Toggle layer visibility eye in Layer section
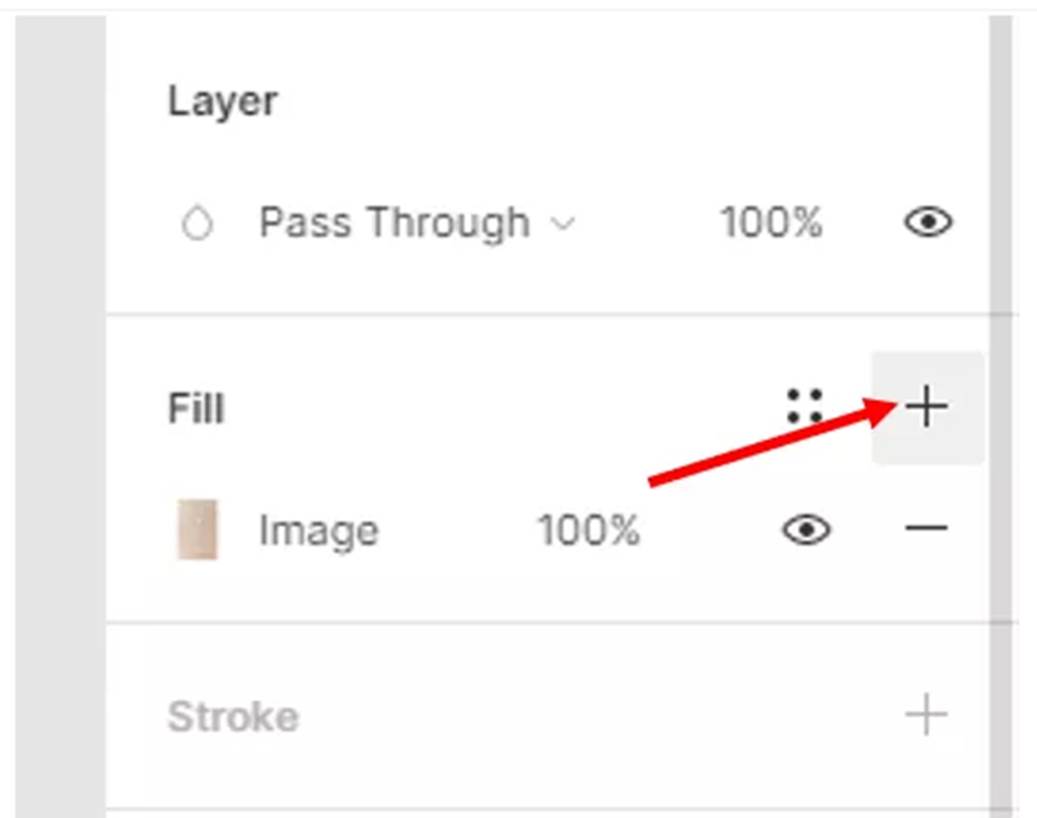Image resolution: width=1037 pixels, height=818 pixels. [x=928, y=222]
